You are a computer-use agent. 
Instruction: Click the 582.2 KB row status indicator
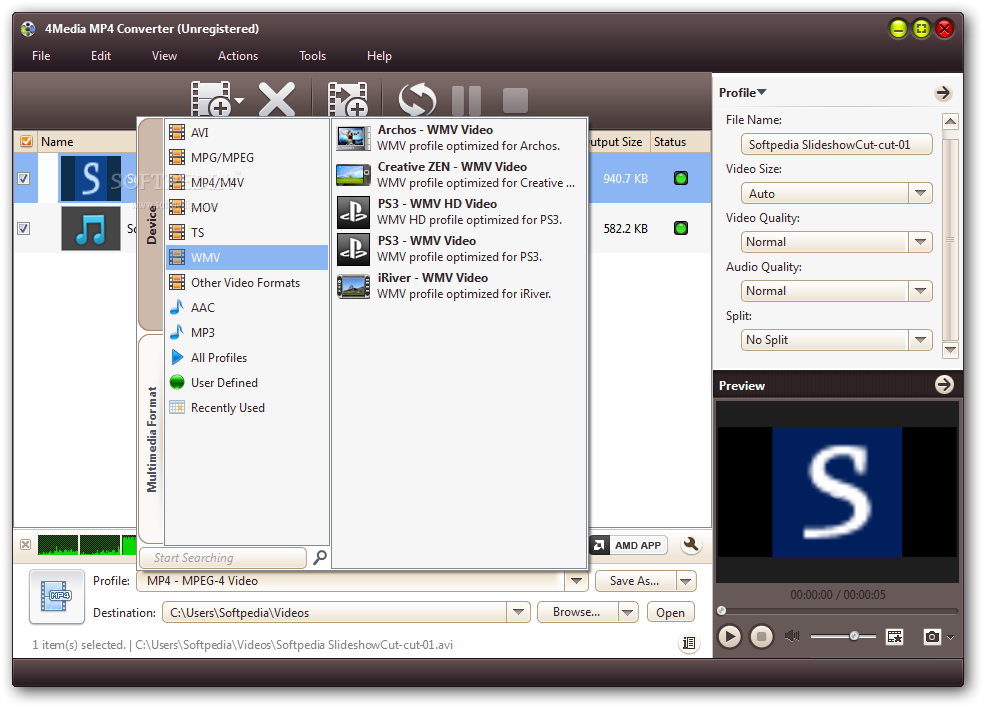pos(681,228)
